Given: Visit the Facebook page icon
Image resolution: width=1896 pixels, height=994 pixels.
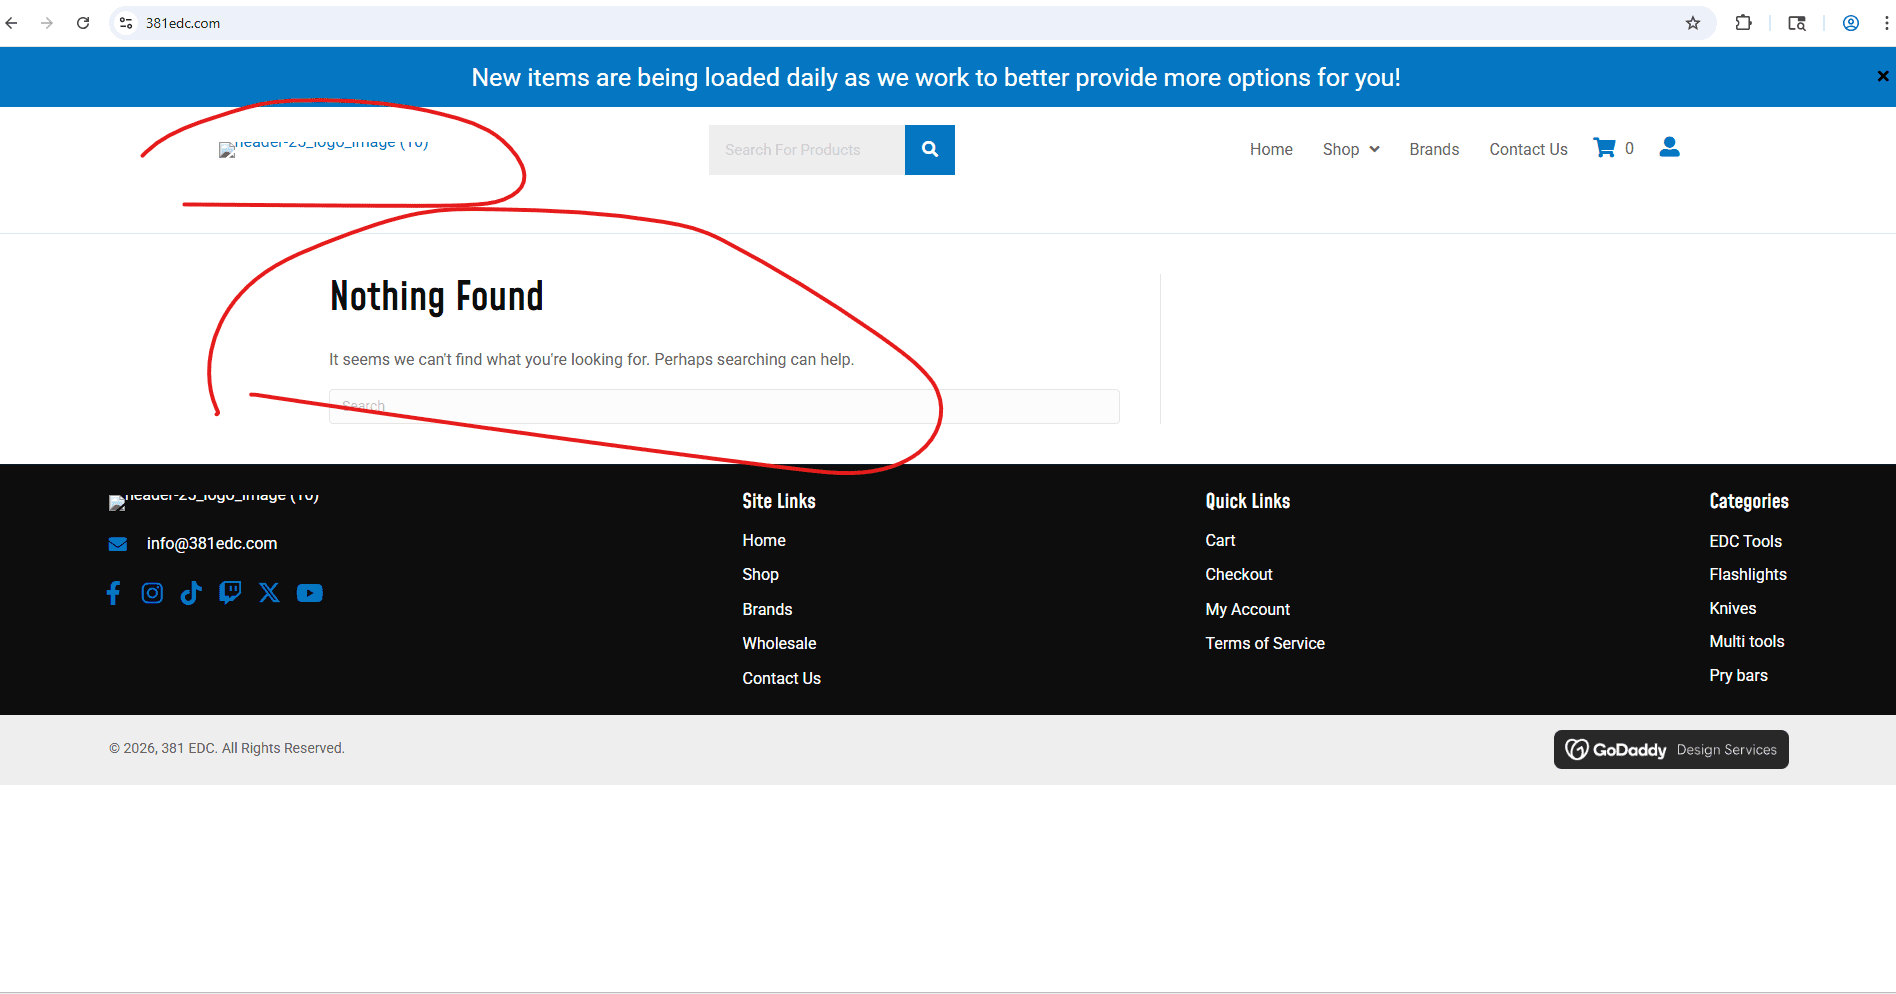Looking at the screenshot, I should coord(114,593).
